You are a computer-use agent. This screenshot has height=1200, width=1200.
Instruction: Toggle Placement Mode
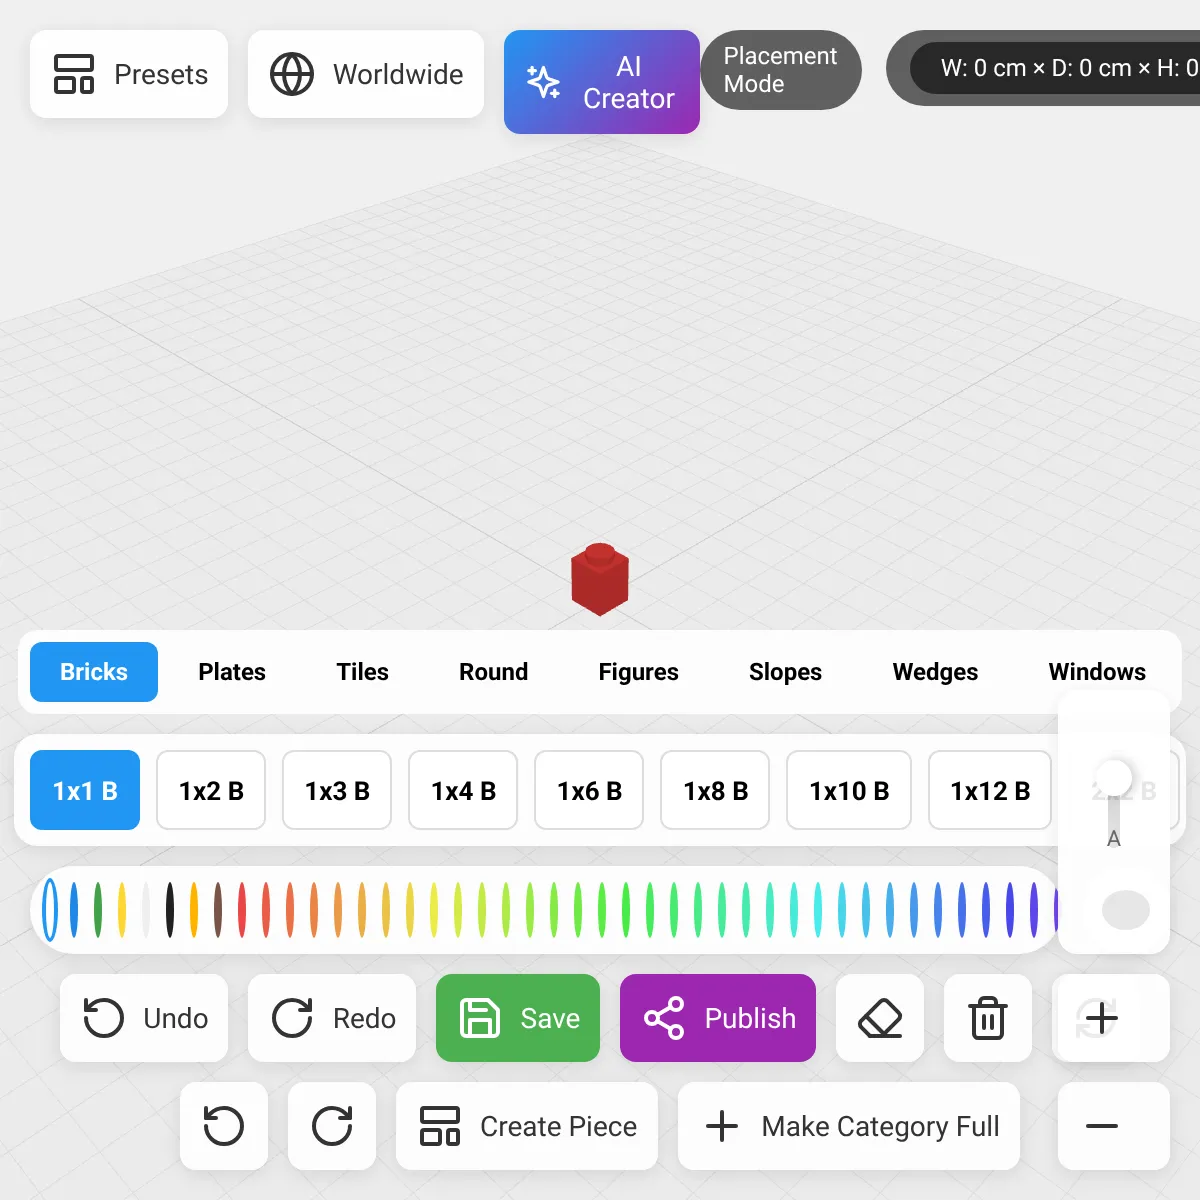(781, 70)
